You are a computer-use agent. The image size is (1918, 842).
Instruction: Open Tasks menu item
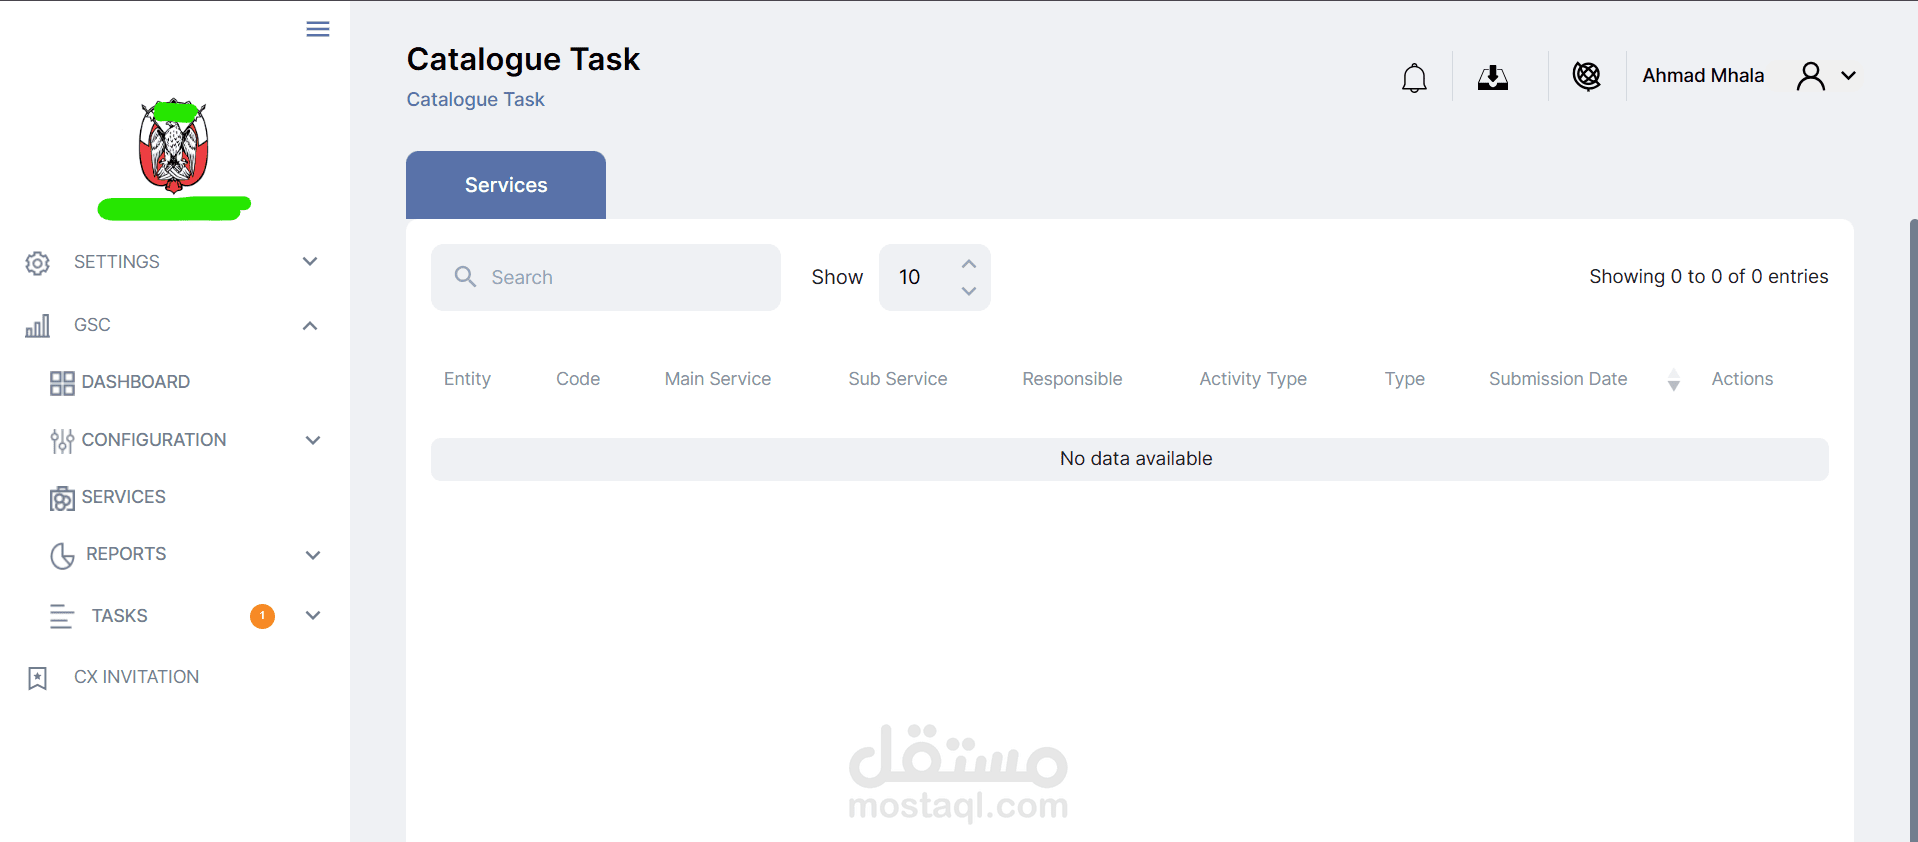(x=120, y=616)
